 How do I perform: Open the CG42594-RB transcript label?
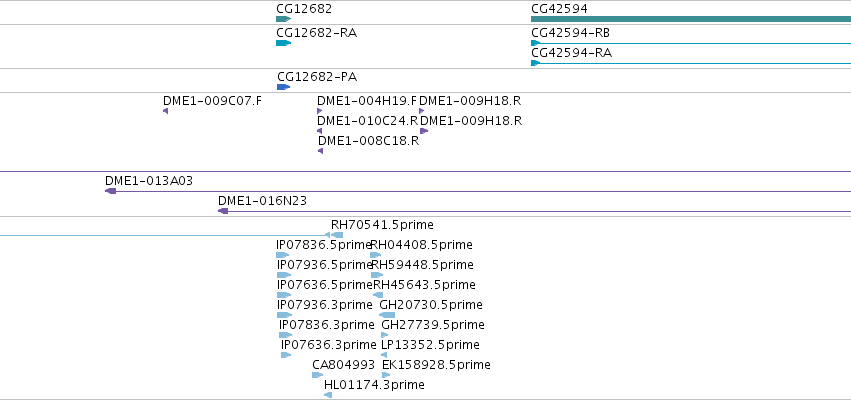coord(570,33)
